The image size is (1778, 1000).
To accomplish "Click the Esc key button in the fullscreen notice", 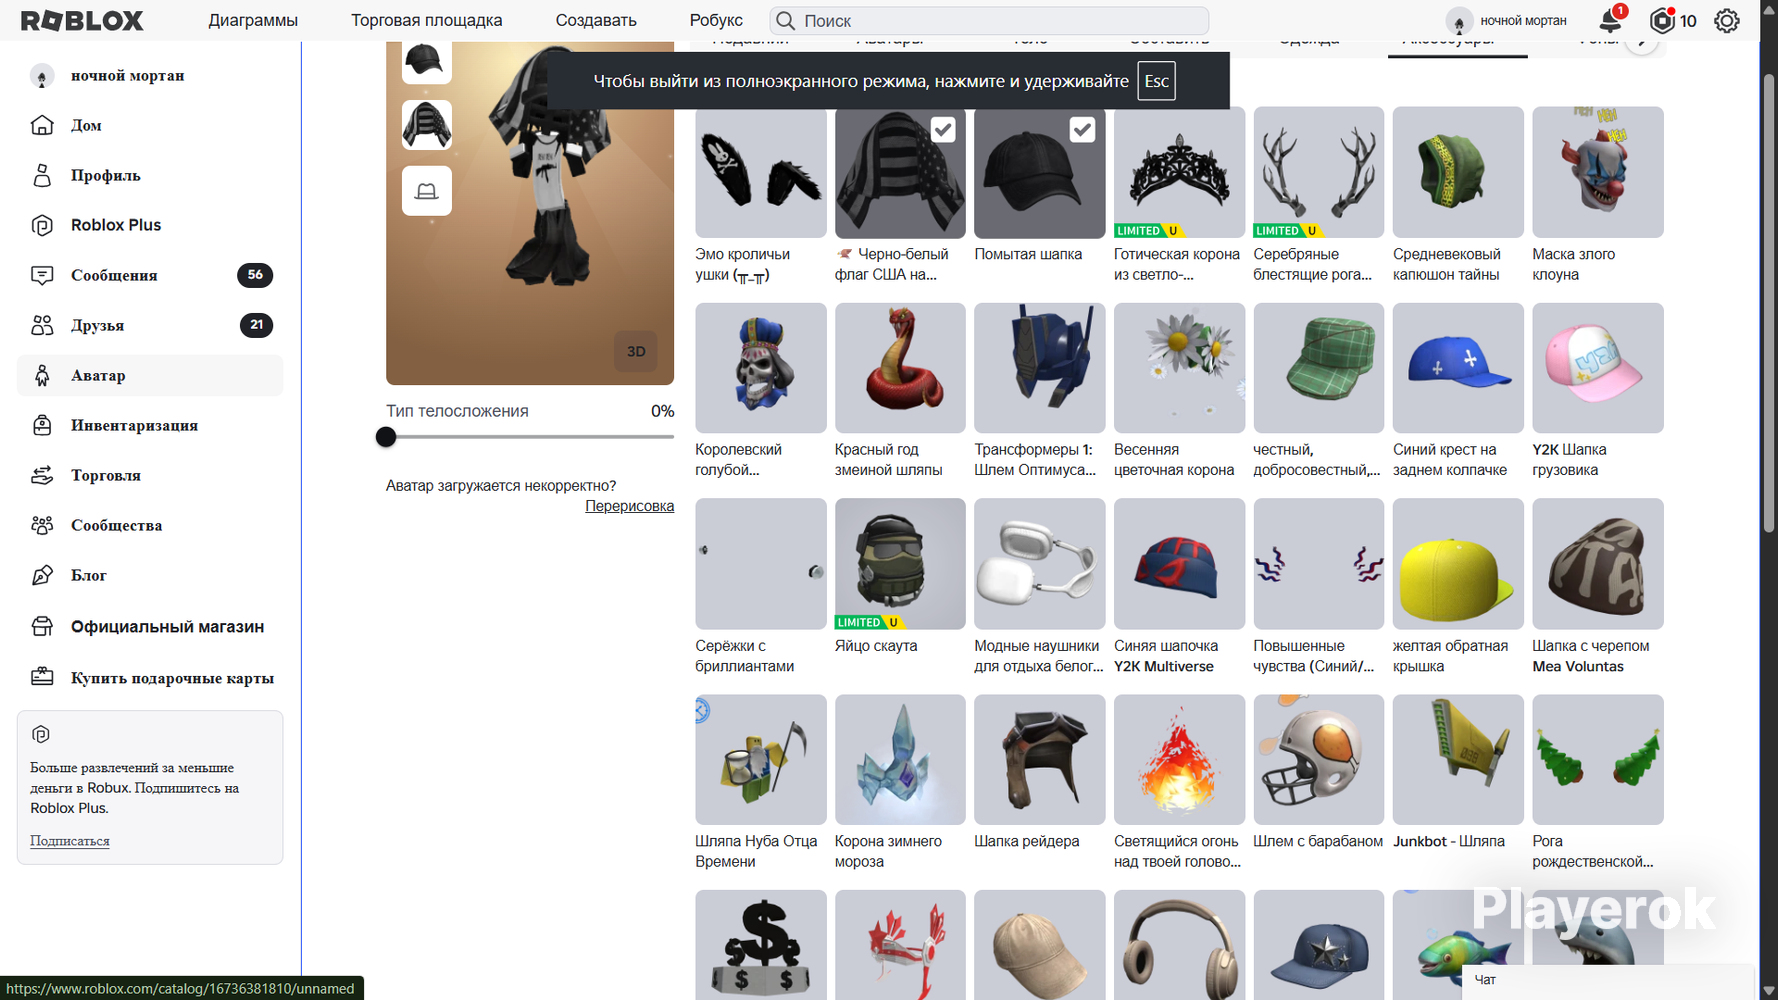I will [1156, 81].
